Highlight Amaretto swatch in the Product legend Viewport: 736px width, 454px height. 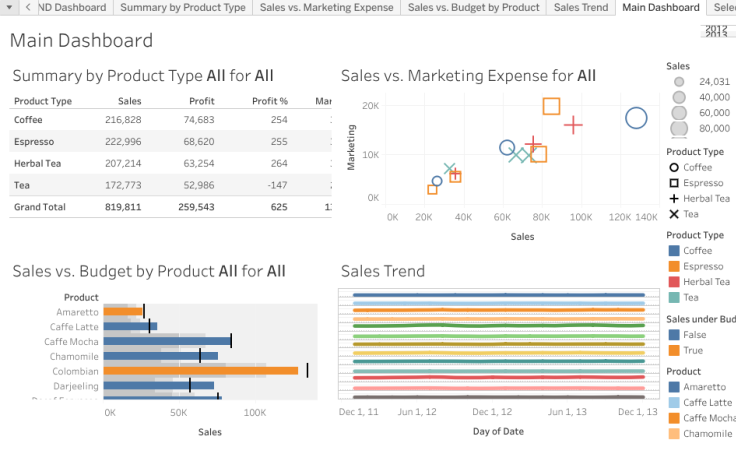pyautogui.click(x=674, y=387)
